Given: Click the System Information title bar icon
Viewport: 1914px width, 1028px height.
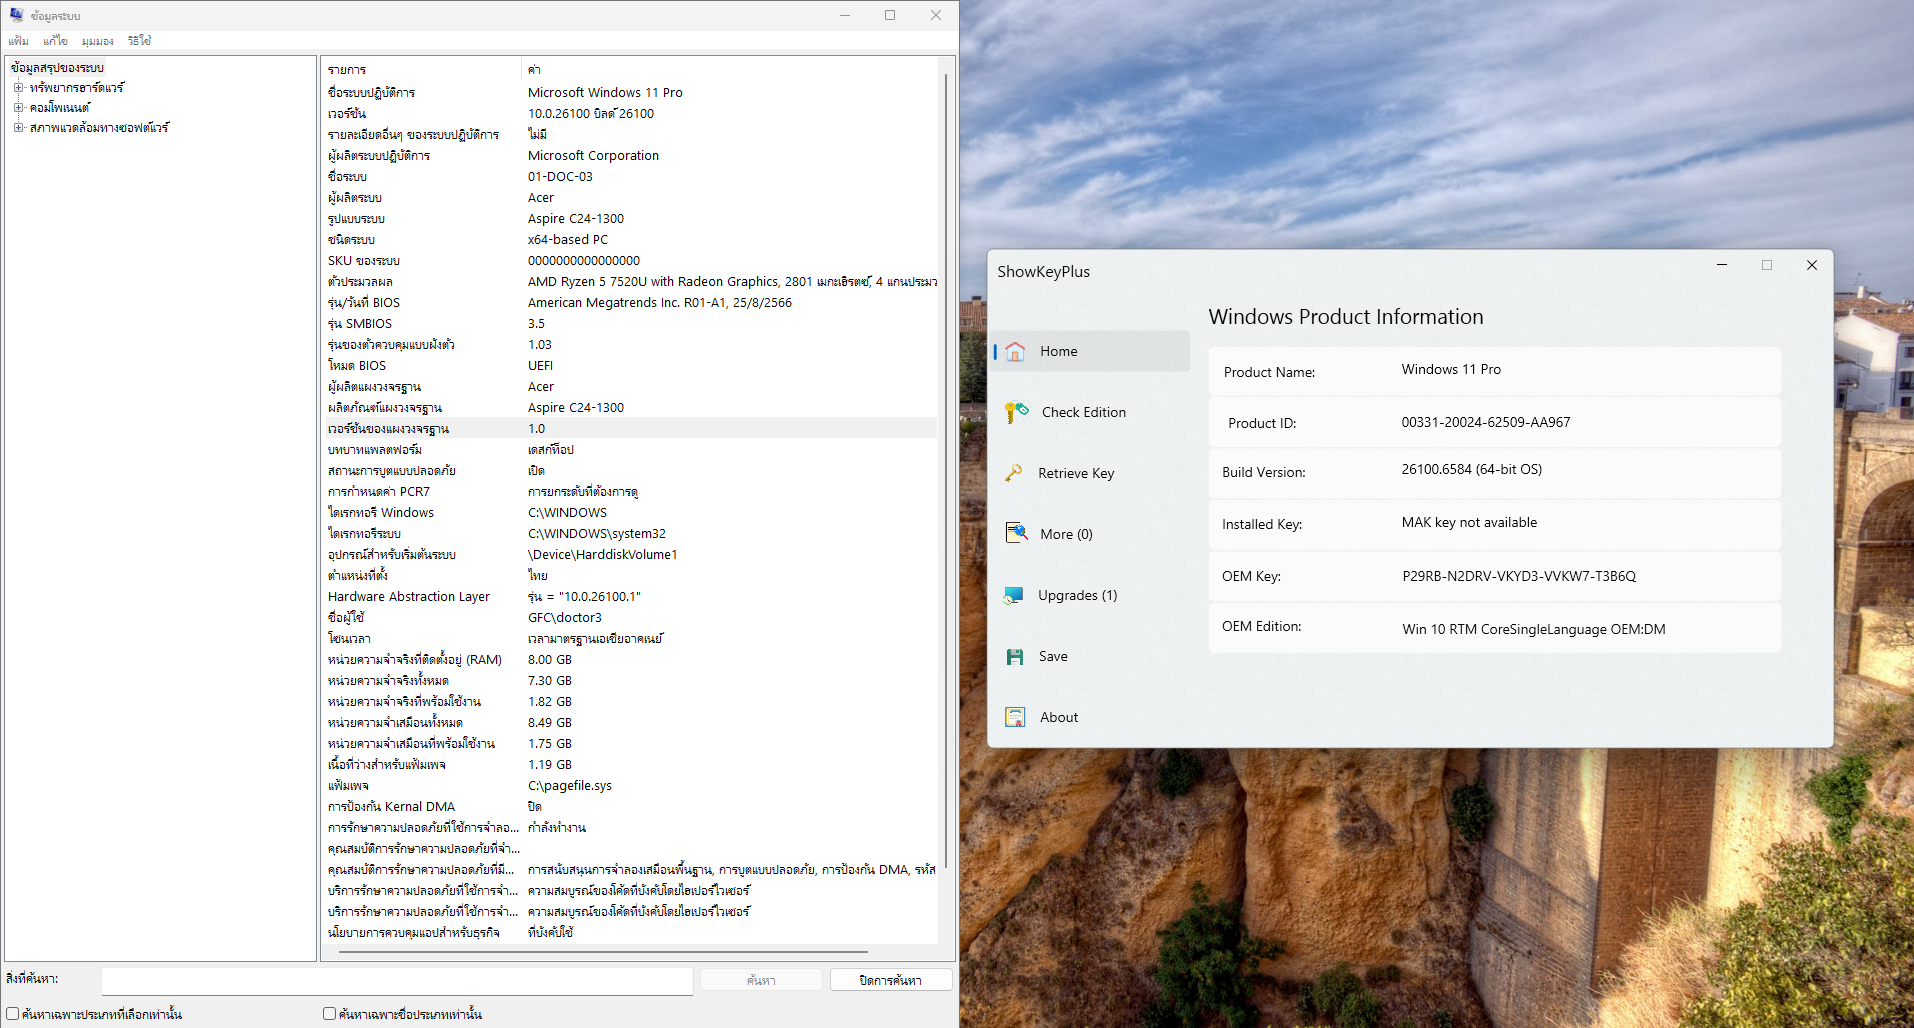Looking at the screenshot, I should tap(16, 15).
